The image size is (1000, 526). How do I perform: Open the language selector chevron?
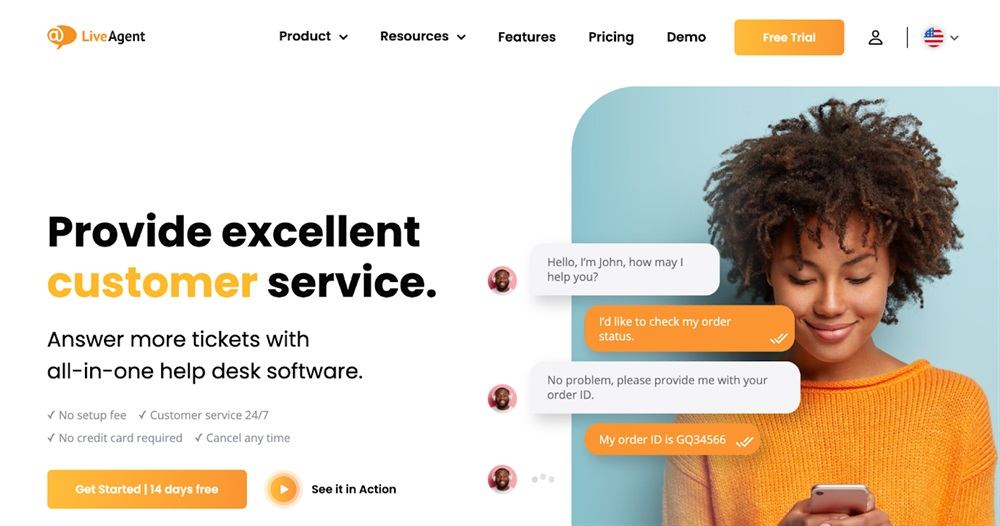point(954,38)
